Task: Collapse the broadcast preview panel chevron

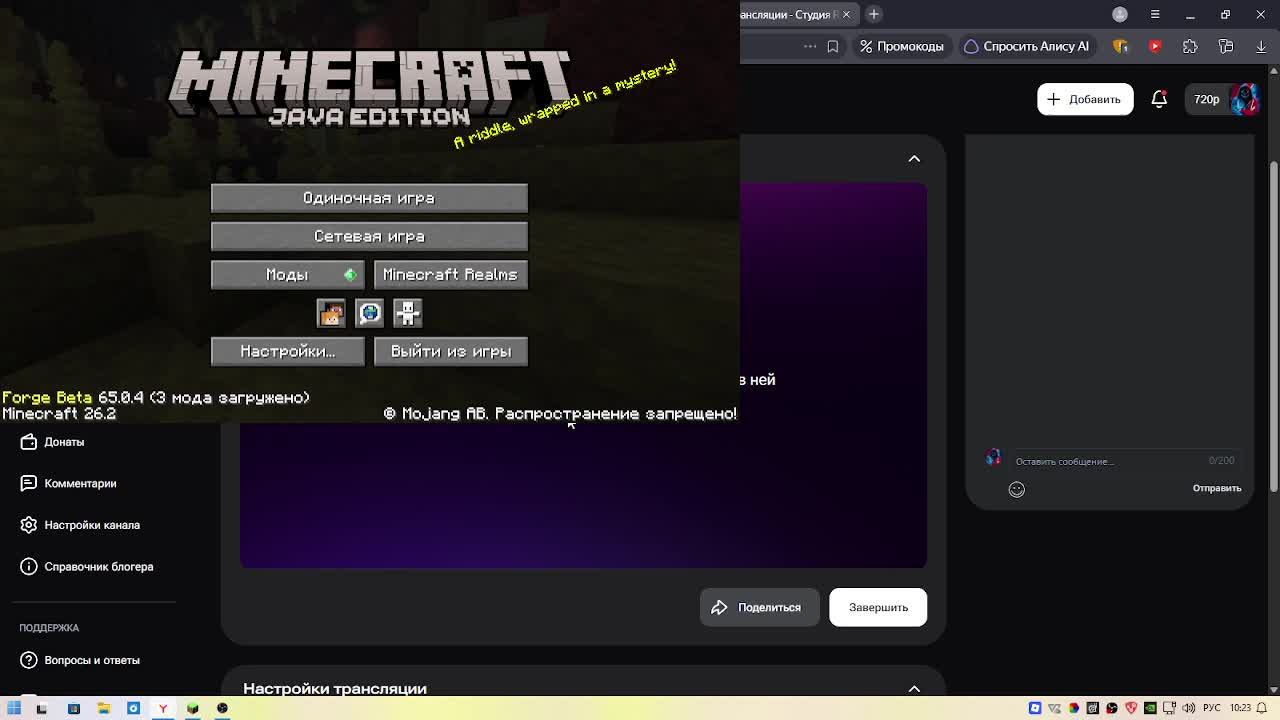Action: [x=914, y=159]
